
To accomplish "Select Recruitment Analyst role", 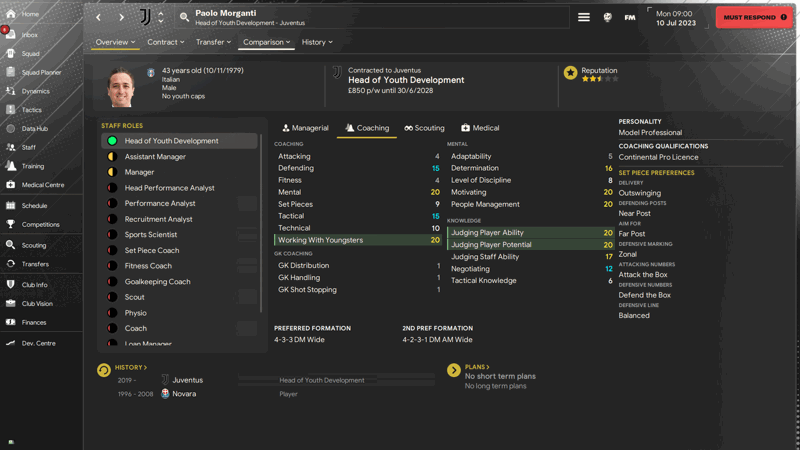I will [x=179, y=219].
